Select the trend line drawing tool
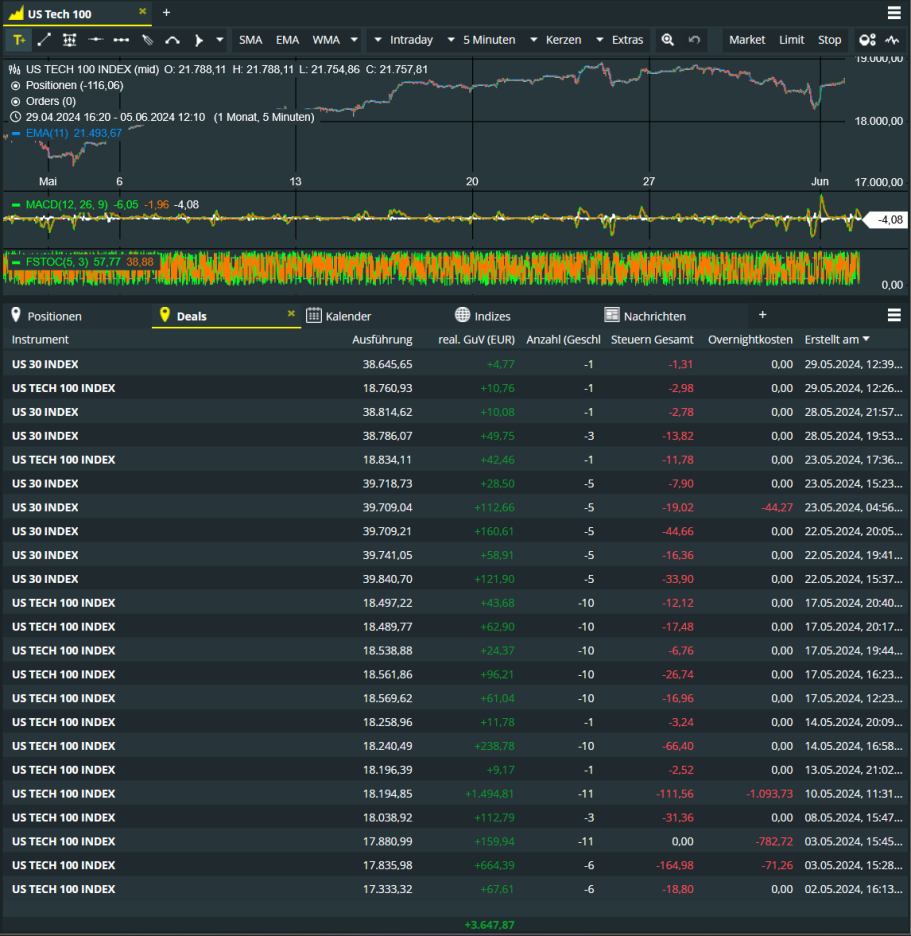 click(x=44, y=40)
